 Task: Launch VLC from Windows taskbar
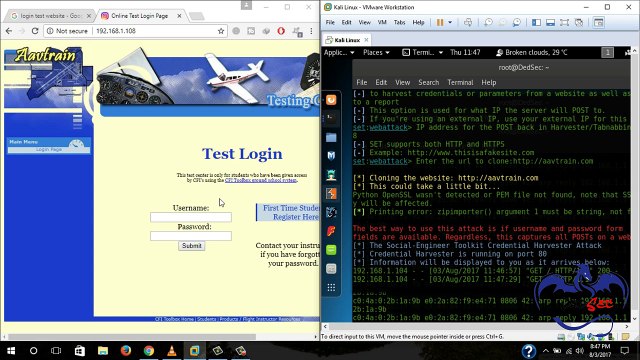[172, 351]
